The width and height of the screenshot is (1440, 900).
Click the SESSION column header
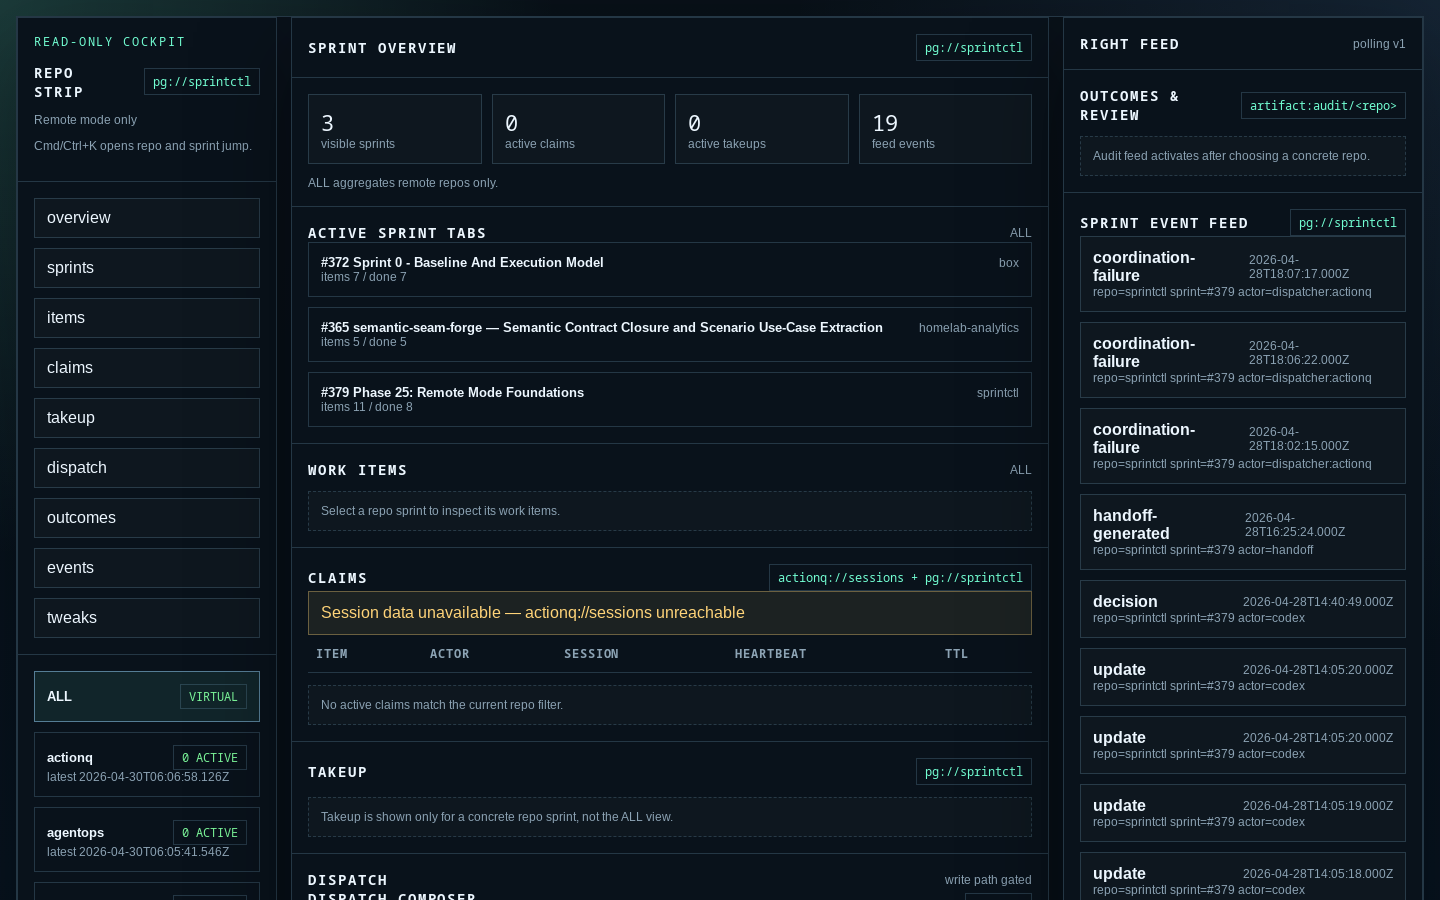[x=591, y=654]
